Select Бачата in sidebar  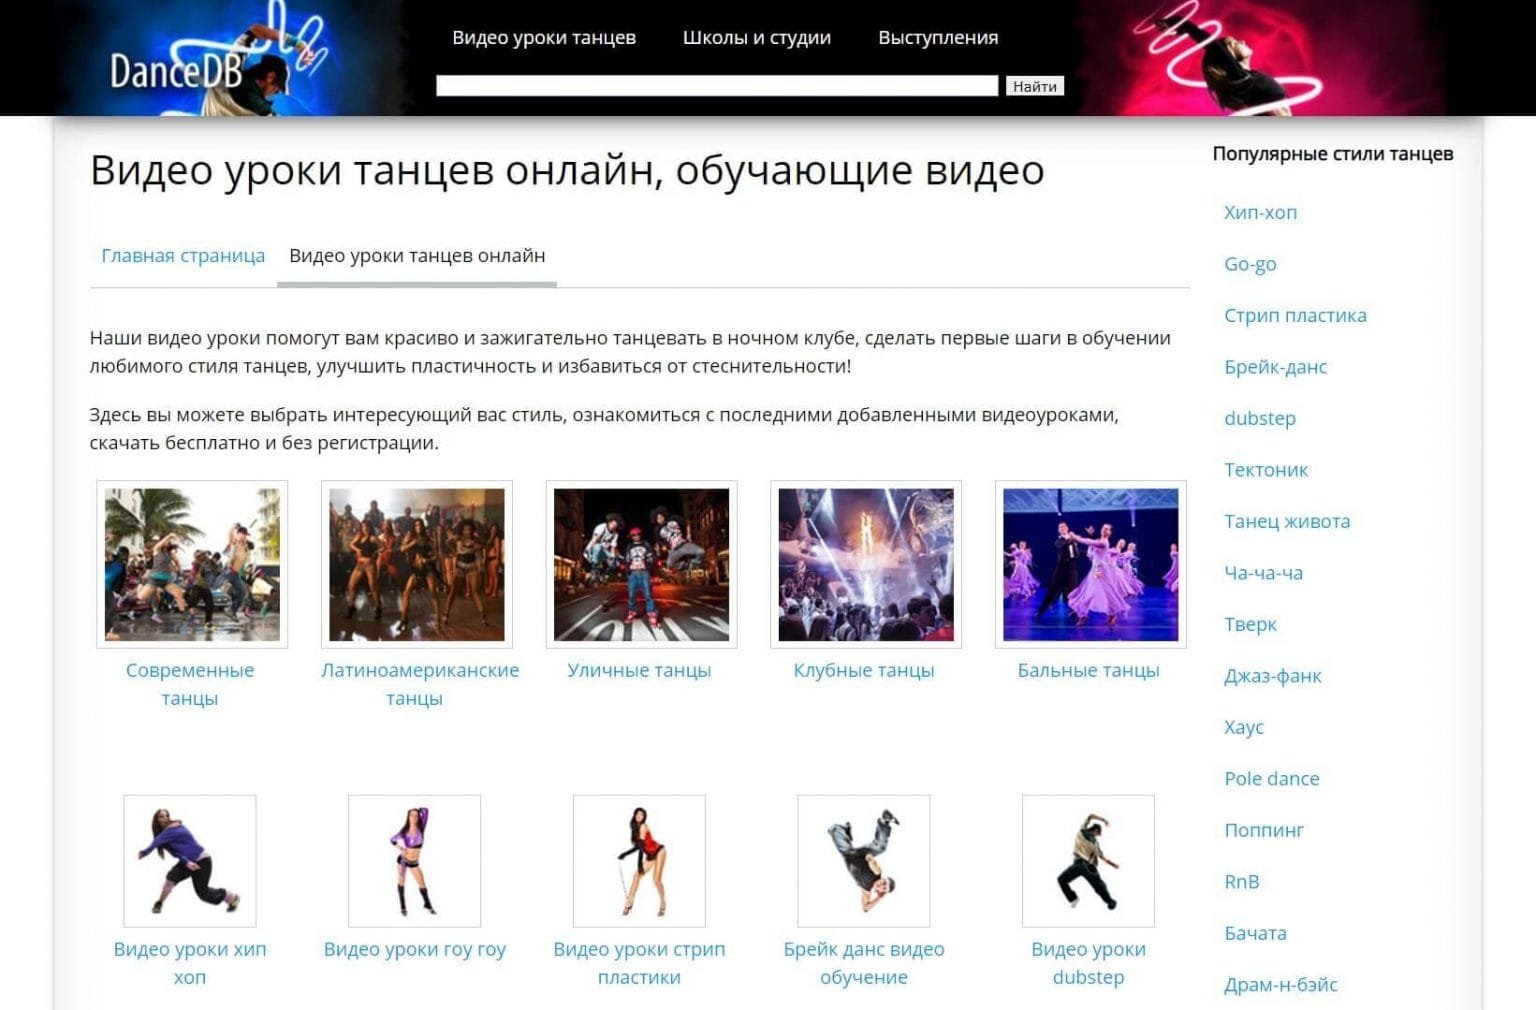point(1255,934)
